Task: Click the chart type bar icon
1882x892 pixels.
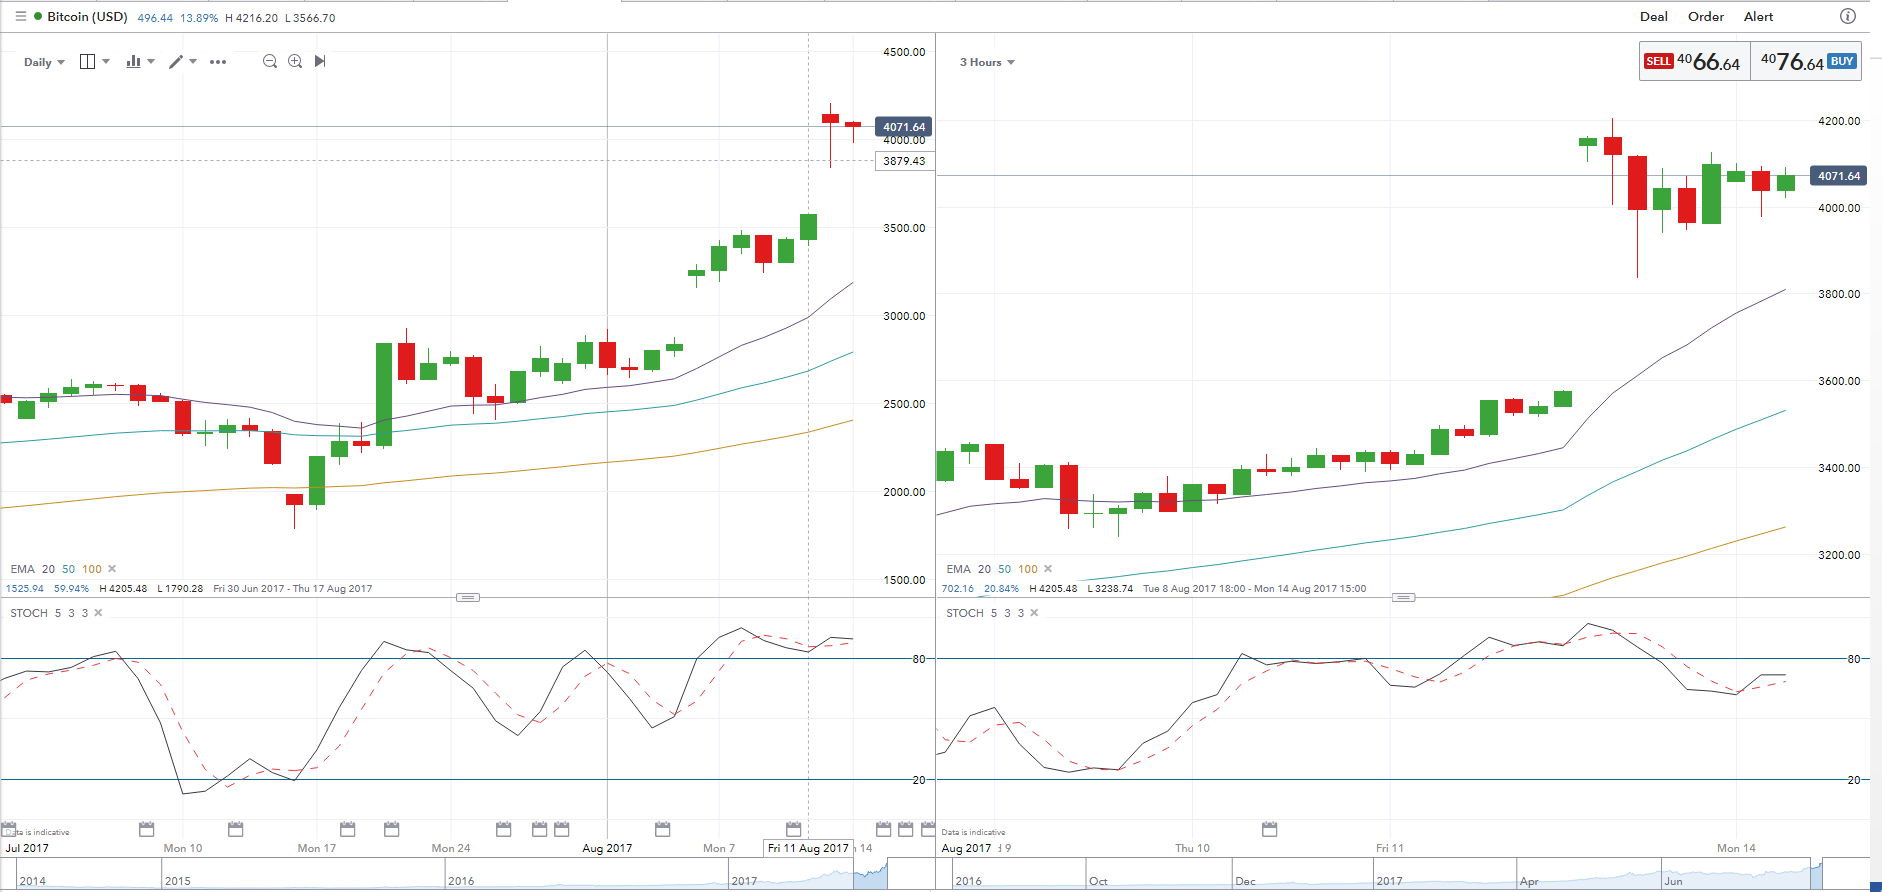Action: pyautogui.click(x=133, y=62)
